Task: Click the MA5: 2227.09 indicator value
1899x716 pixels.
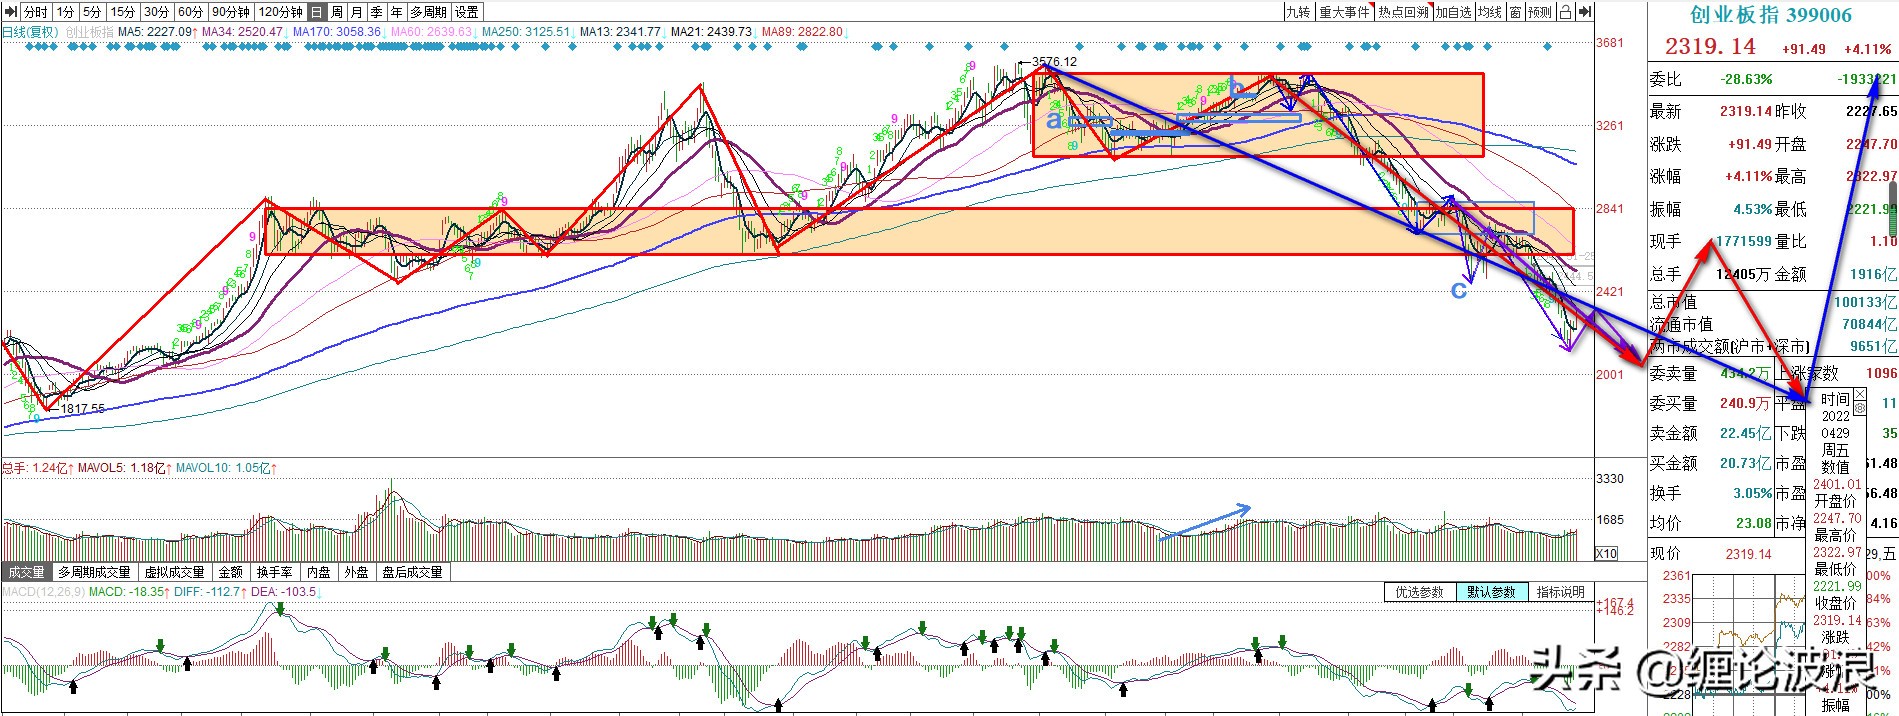Action: point(157,32)
